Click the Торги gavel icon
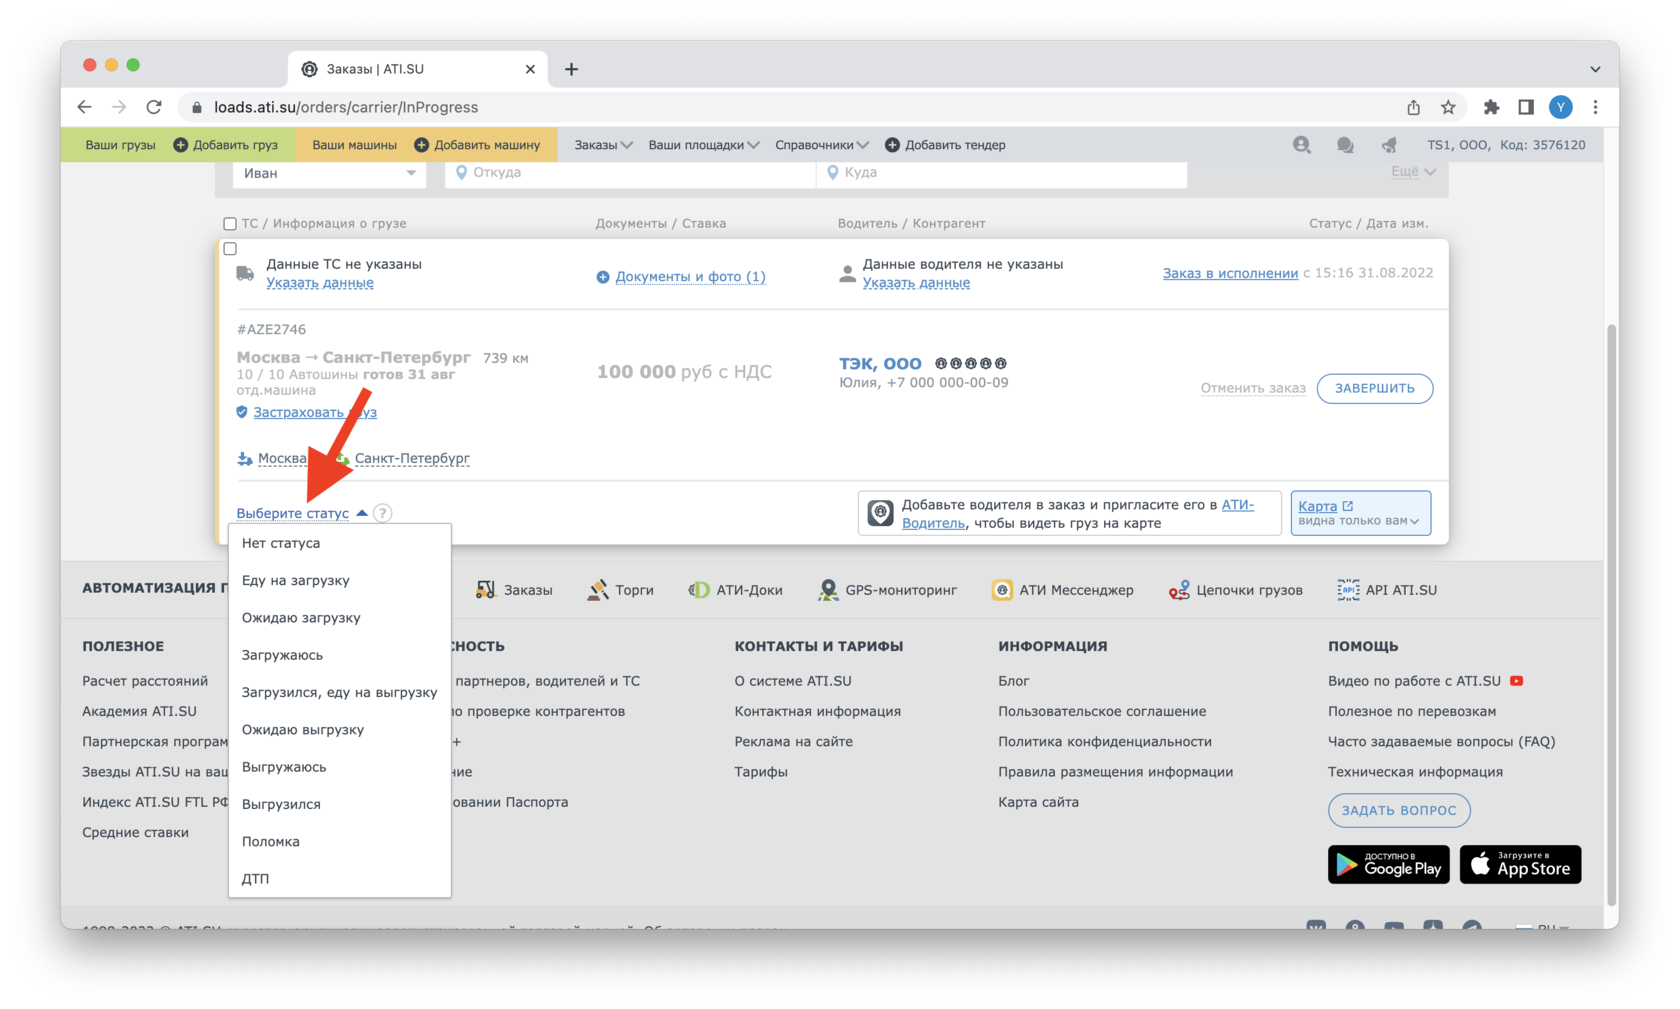 click(598, 590)
